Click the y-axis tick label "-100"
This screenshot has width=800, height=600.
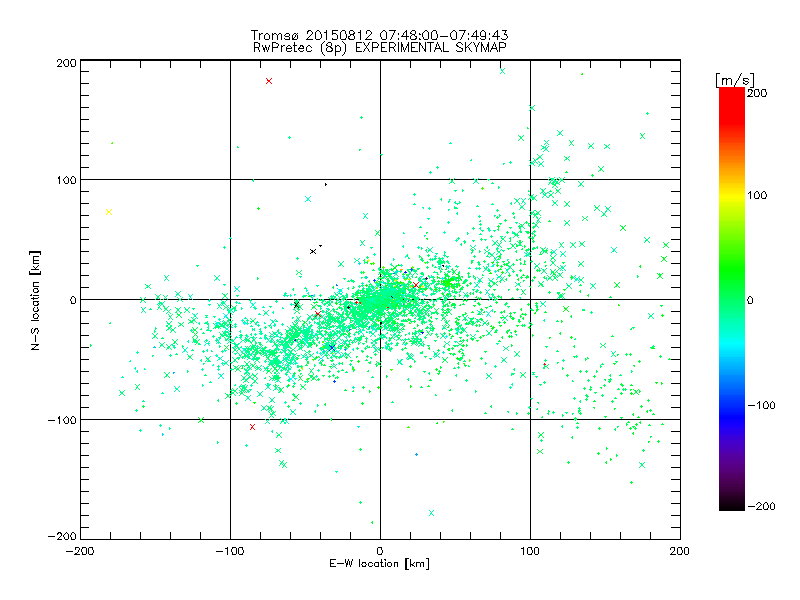point(62,420)
